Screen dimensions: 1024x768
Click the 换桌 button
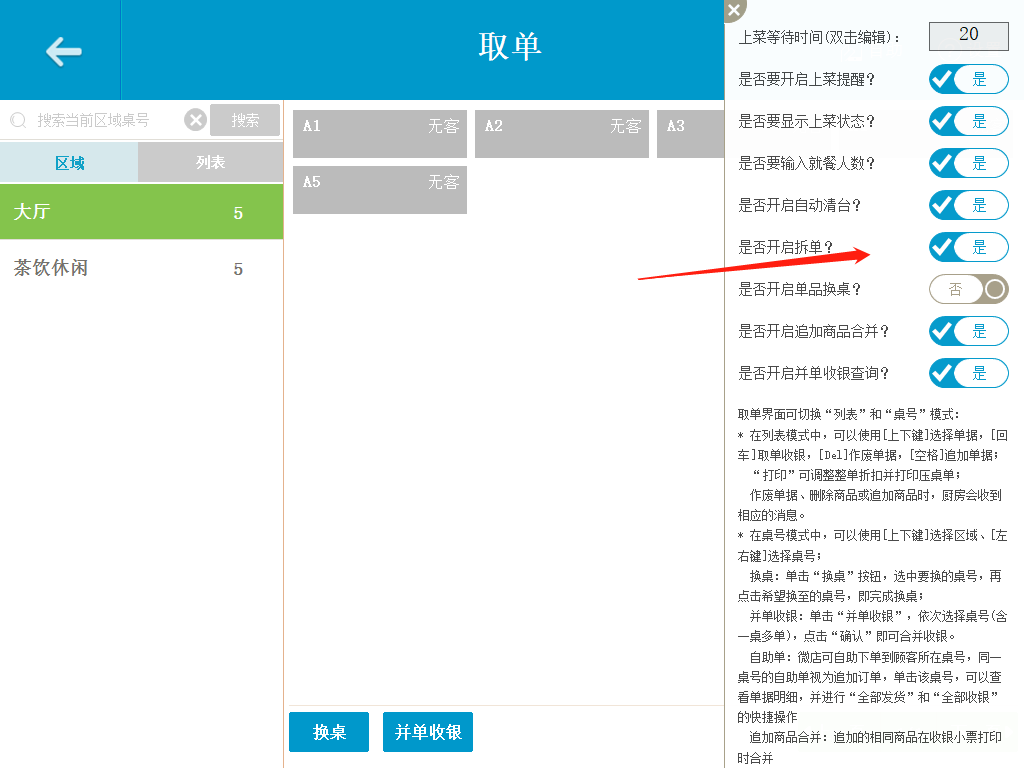tap(329, 732)
